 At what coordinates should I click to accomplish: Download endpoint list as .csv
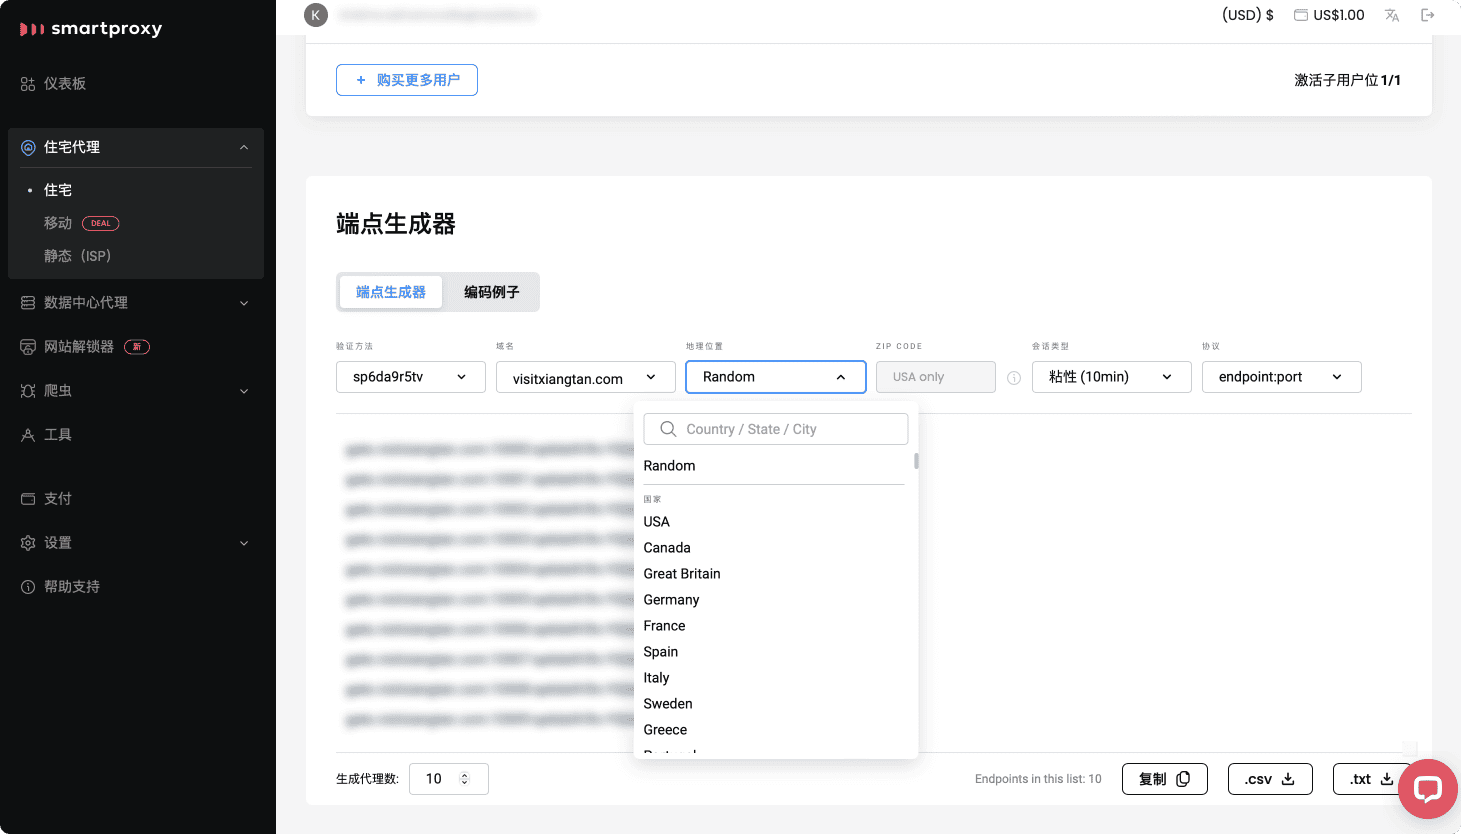pos(1269,779)
